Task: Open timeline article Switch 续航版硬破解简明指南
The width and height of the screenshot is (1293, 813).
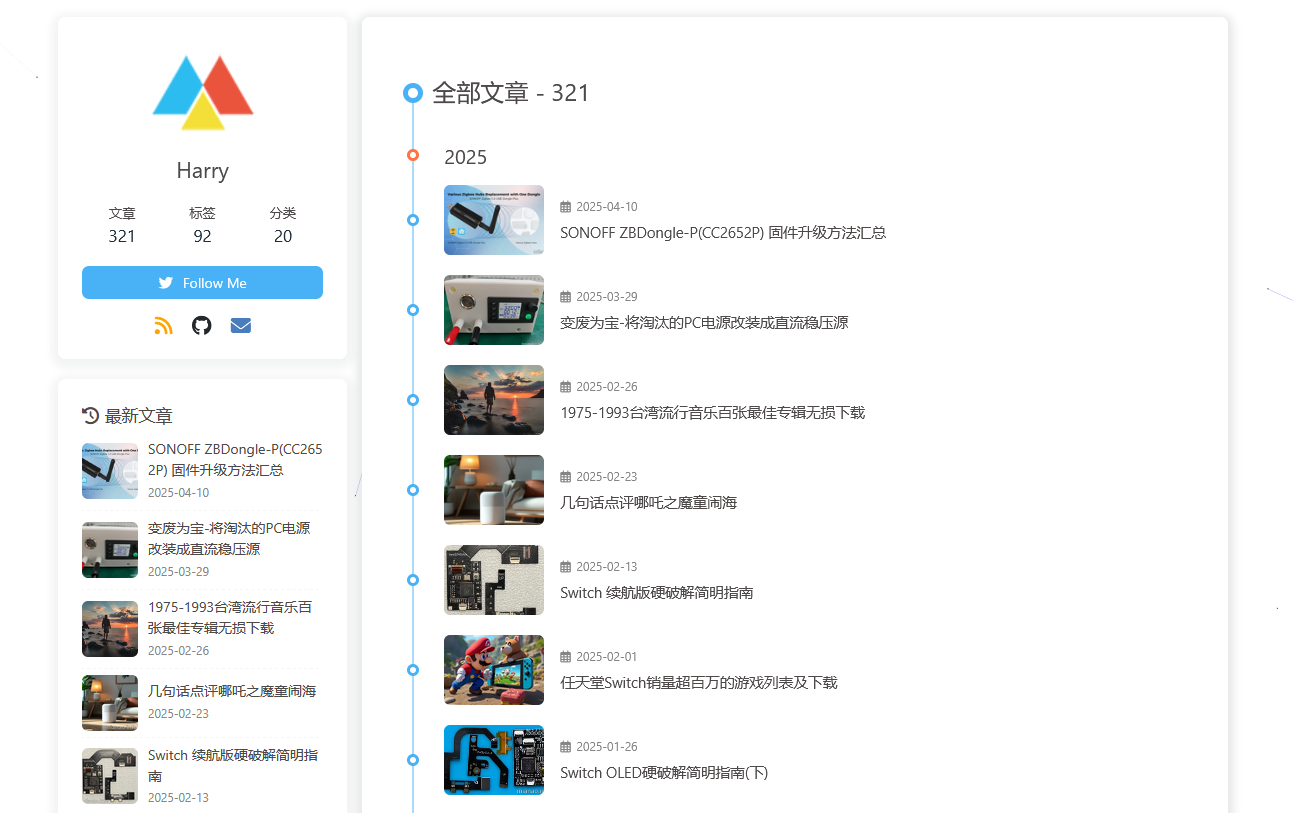Action: point(657,593)
